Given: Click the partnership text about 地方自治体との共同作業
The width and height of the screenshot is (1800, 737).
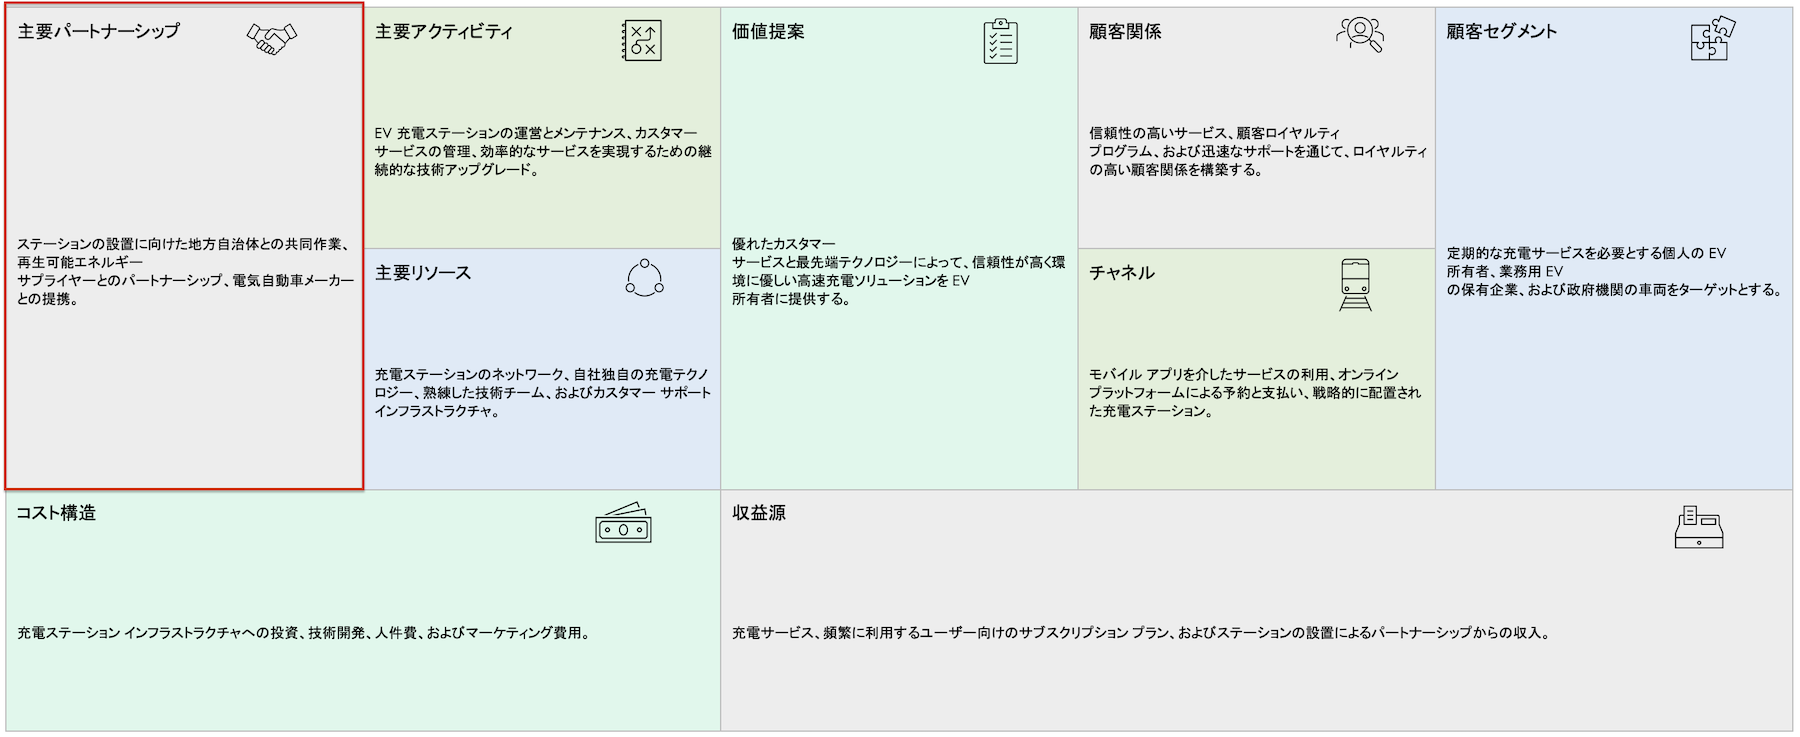Looking at the screenshot, I should [186, 271].
